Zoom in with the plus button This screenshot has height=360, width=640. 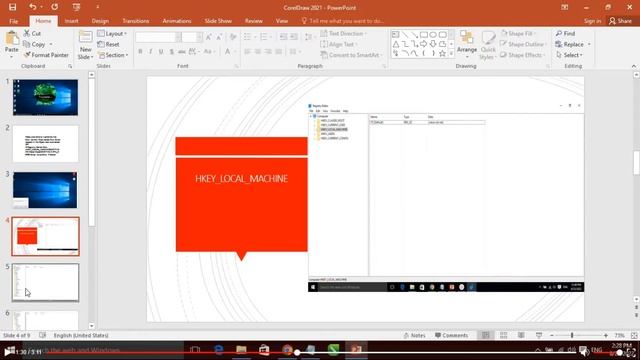click(606, 335)
